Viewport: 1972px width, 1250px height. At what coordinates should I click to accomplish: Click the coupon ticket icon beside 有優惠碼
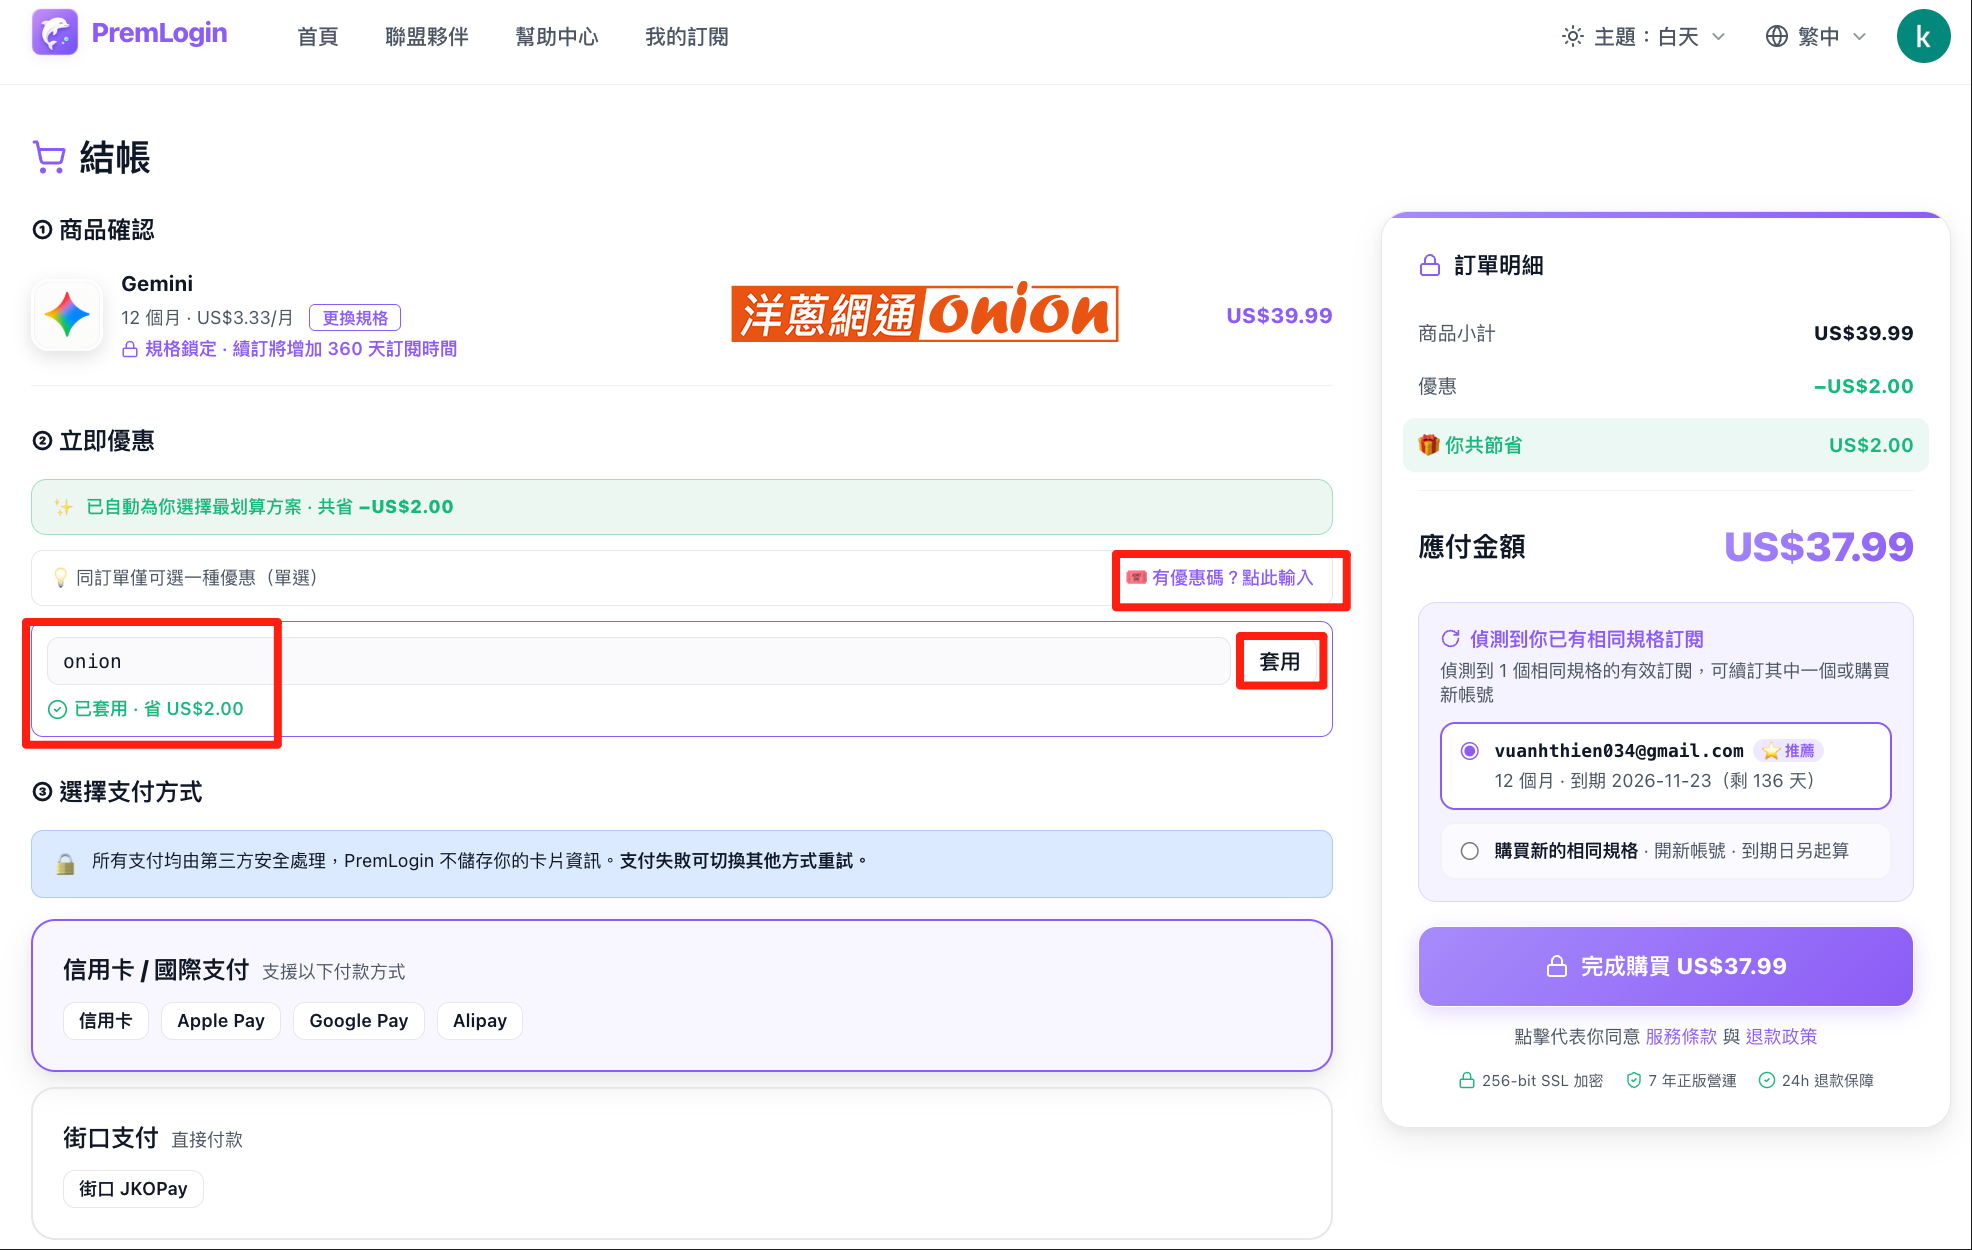tap(1136, 578)
